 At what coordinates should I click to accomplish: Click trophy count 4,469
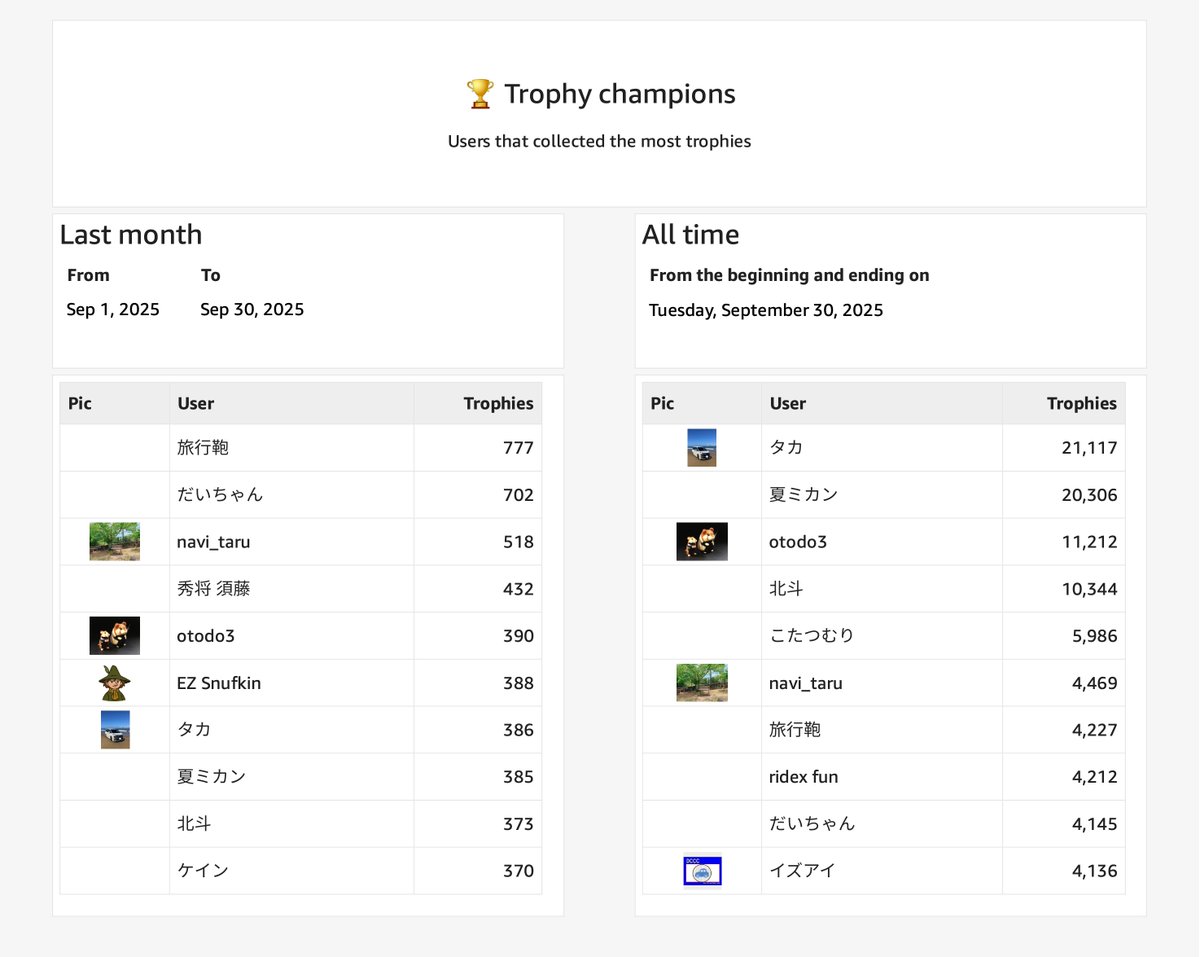(1094, 683)
